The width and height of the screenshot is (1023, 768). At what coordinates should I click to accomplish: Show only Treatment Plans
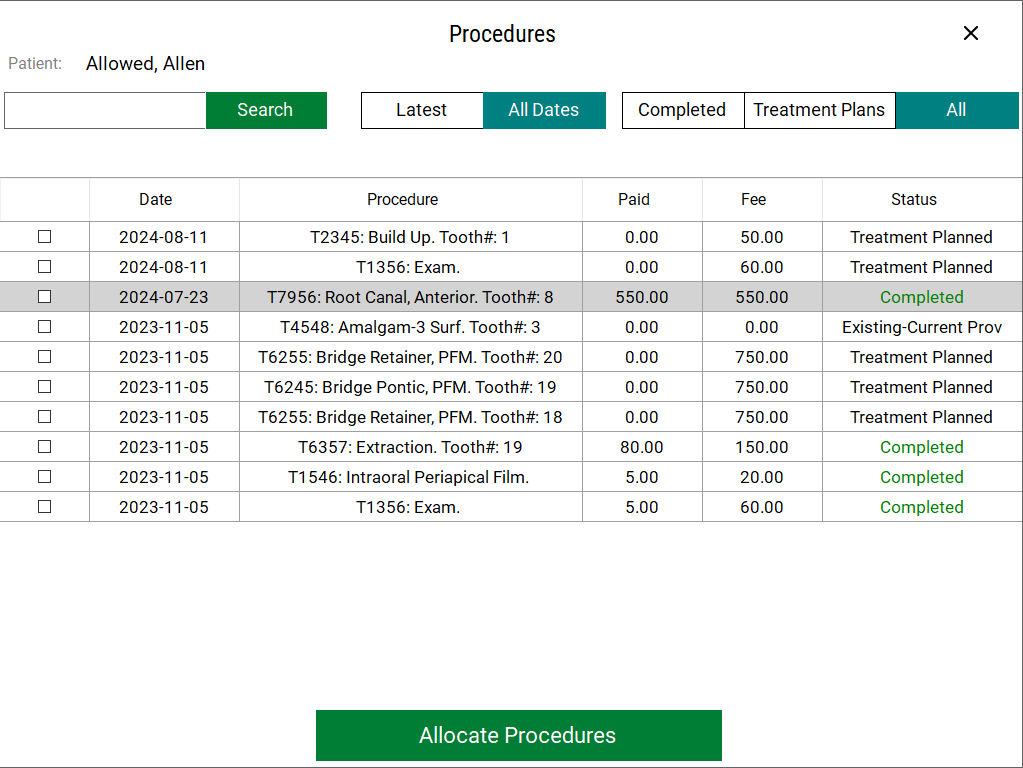pyautogui.click(x=819, y=110)
